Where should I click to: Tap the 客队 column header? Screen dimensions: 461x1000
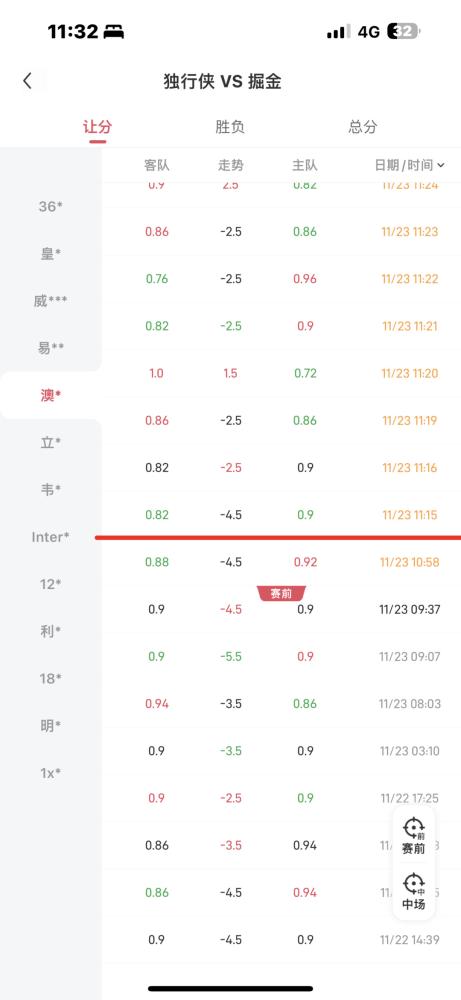pos(157,165)
